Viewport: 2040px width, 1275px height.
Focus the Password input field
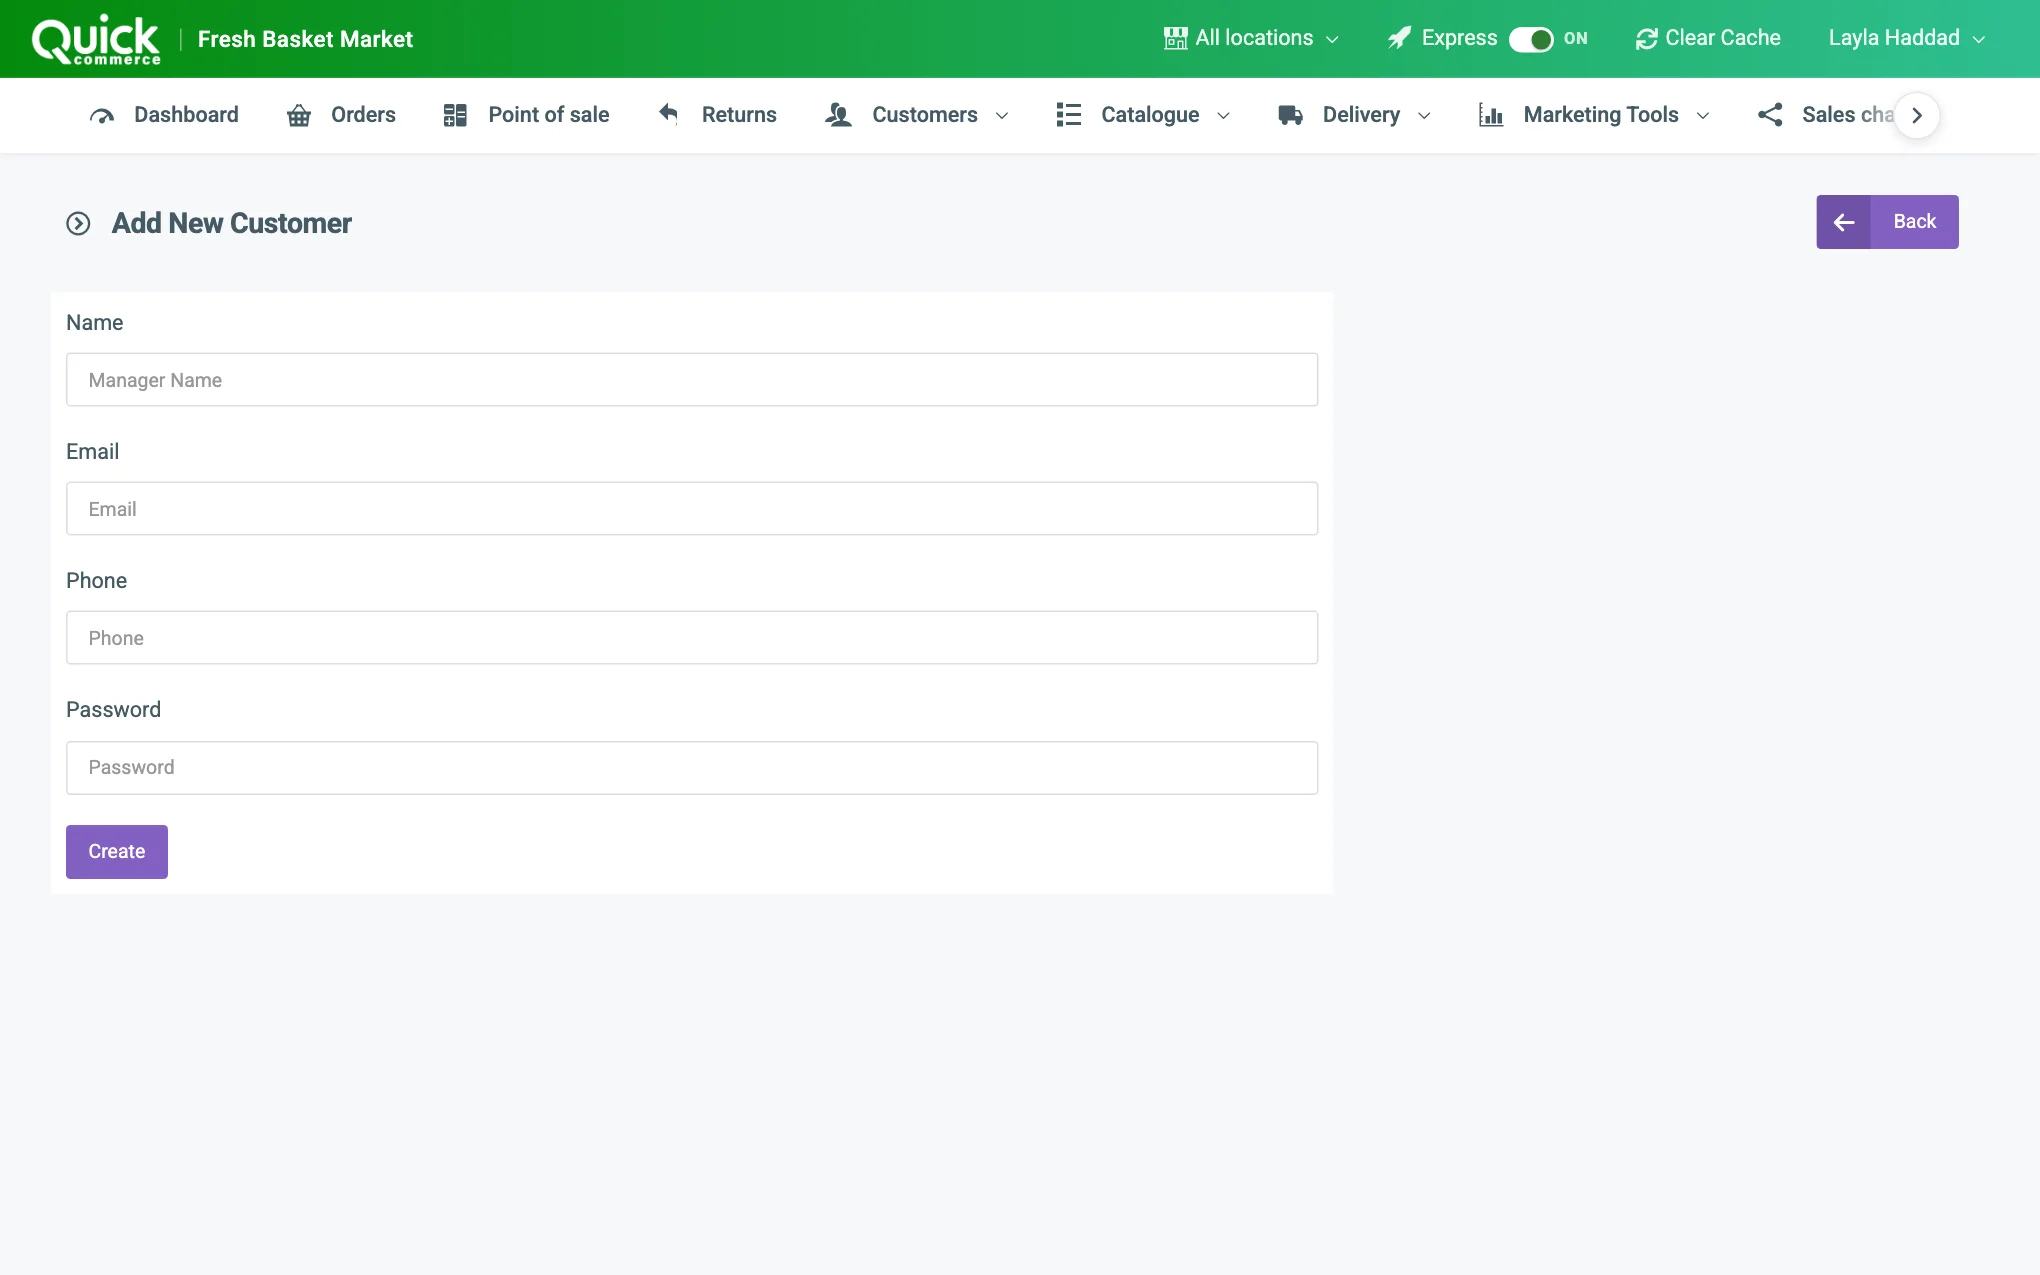tap(692, 768)
